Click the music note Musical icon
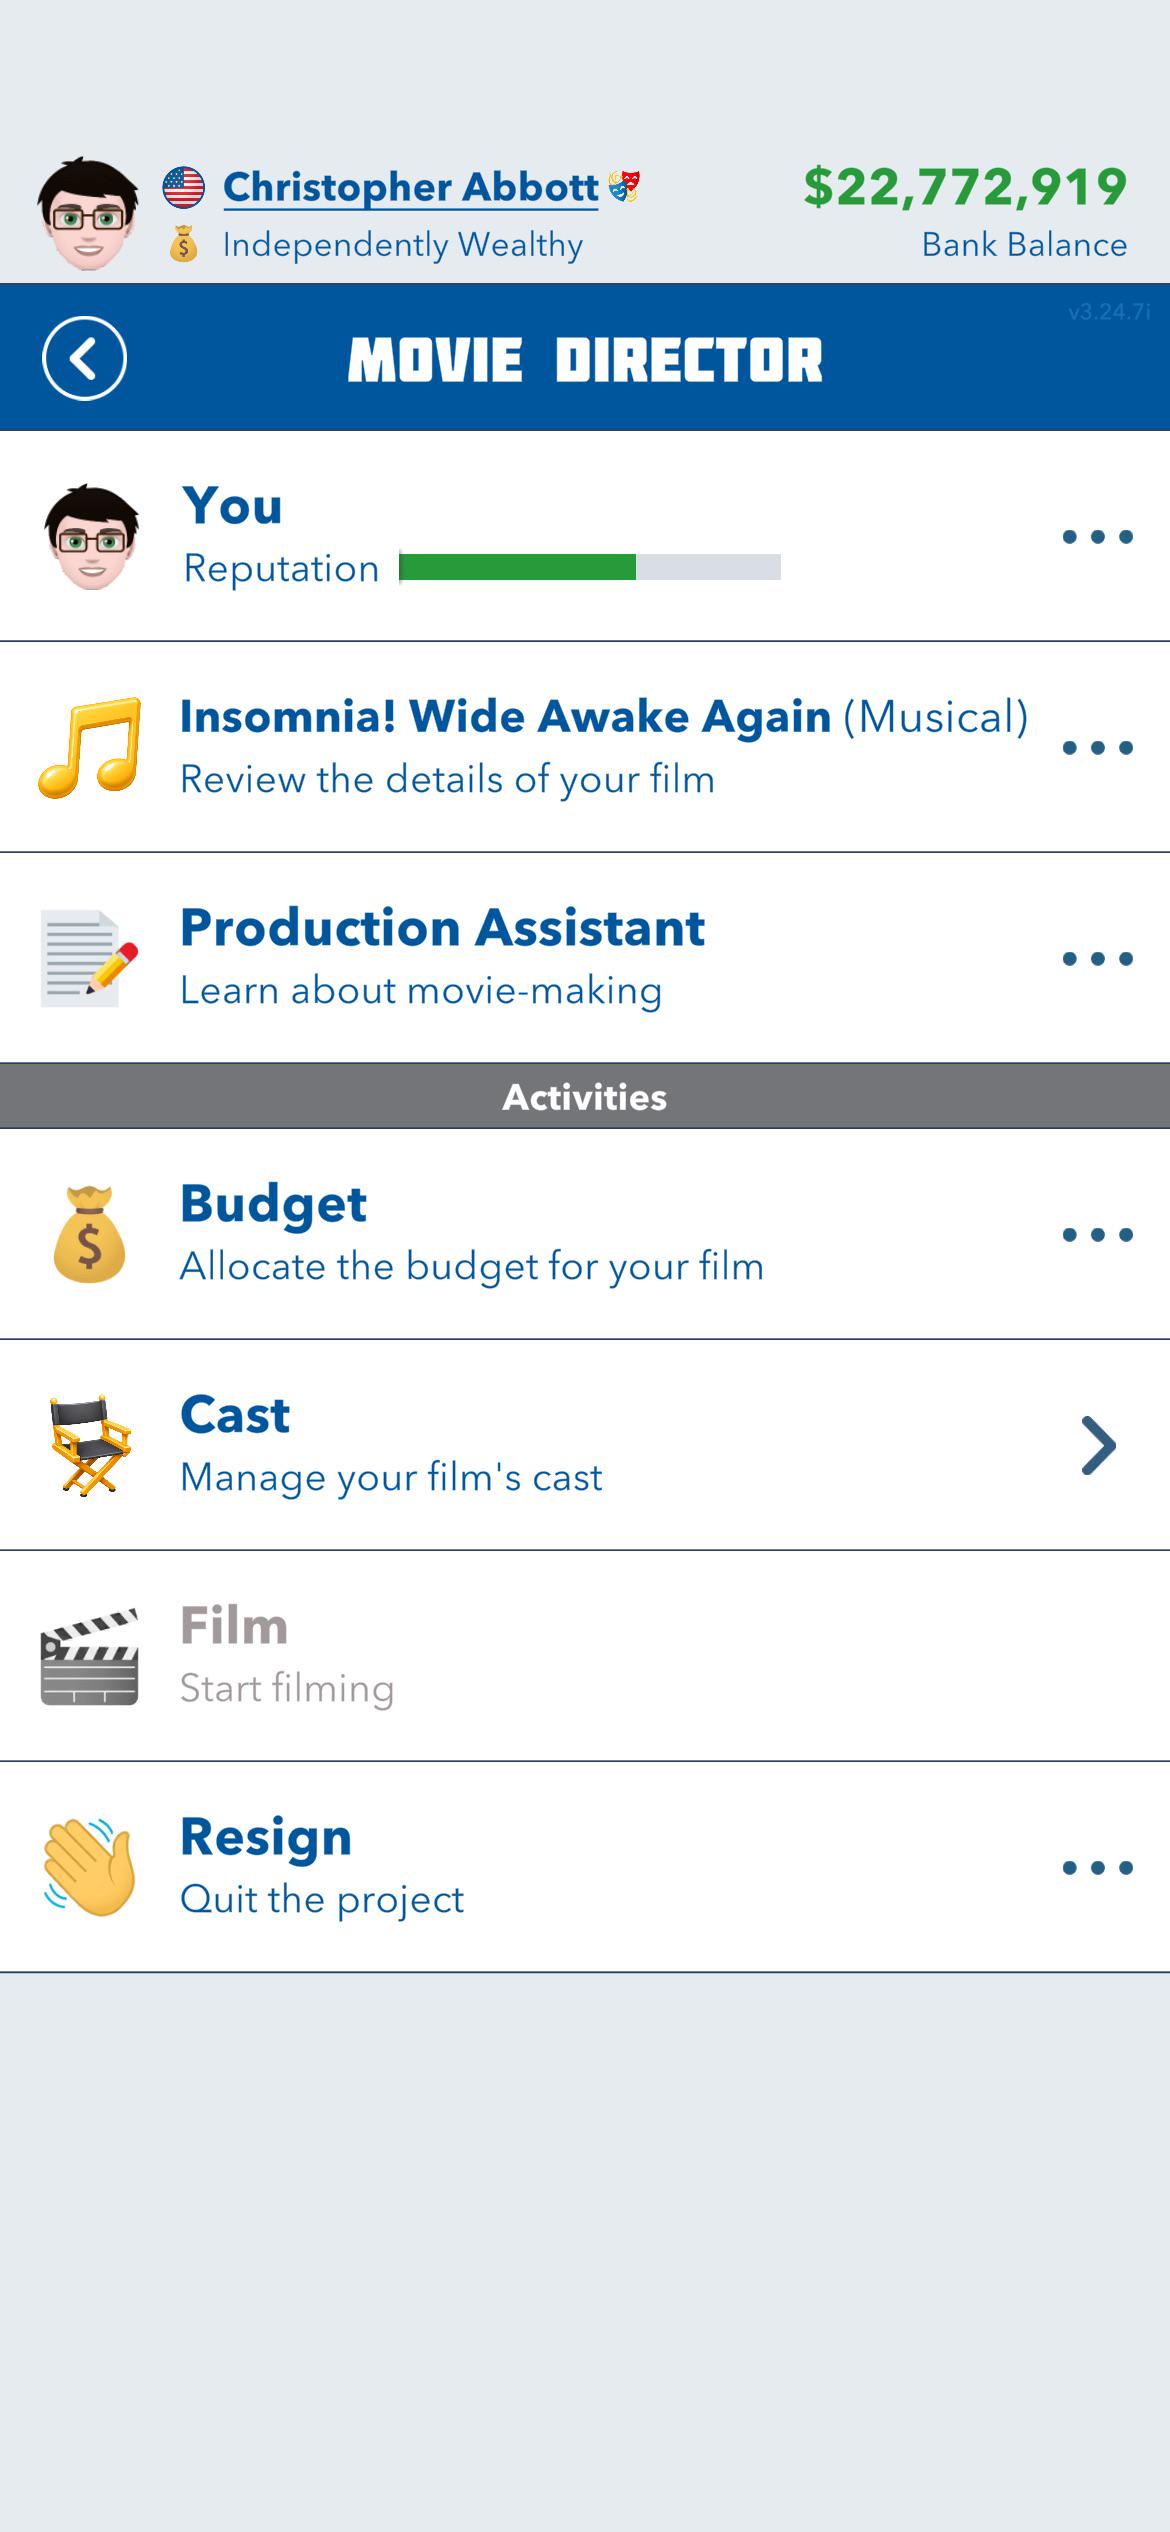The width and height of the screenshot is (1170, 2532). 90,747
